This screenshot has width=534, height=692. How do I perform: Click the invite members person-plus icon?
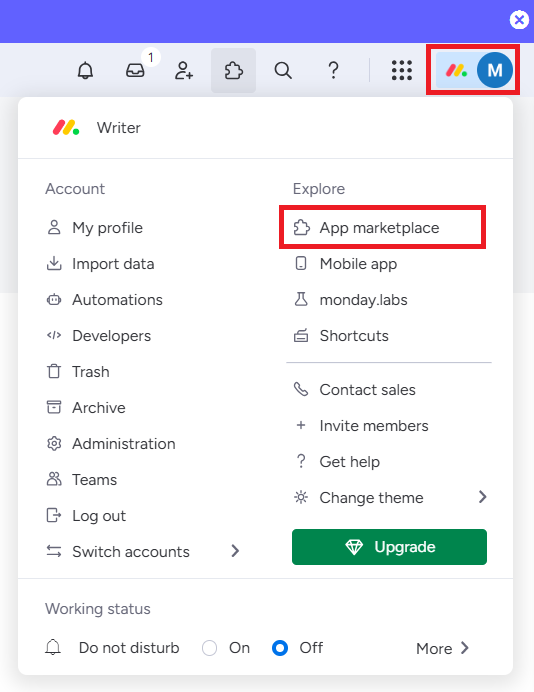(x=184, y=71)
